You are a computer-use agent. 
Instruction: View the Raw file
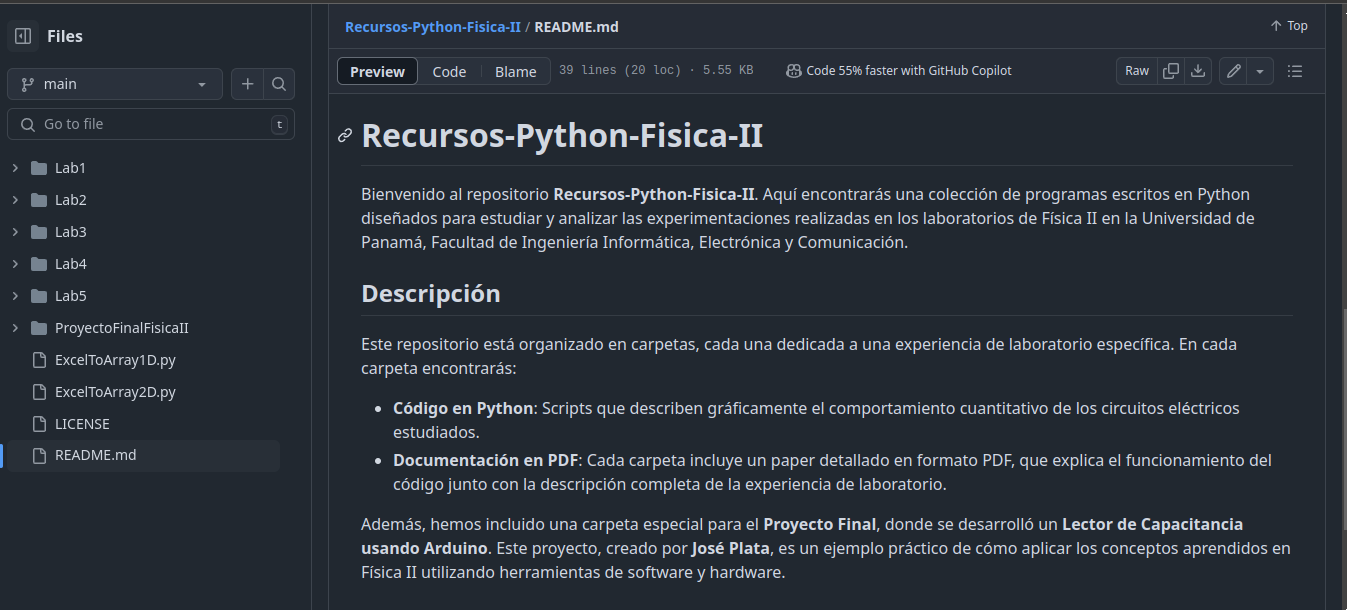pos(1137,71)
